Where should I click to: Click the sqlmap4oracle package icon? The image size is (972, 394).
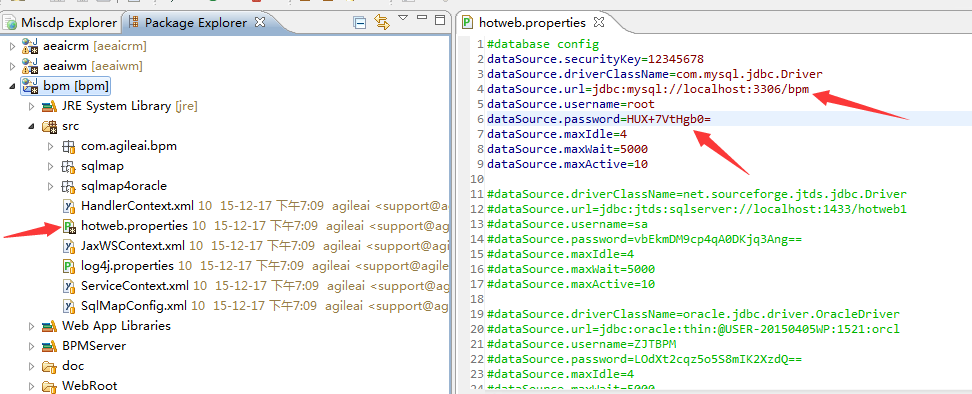click(x=68, y=186)
